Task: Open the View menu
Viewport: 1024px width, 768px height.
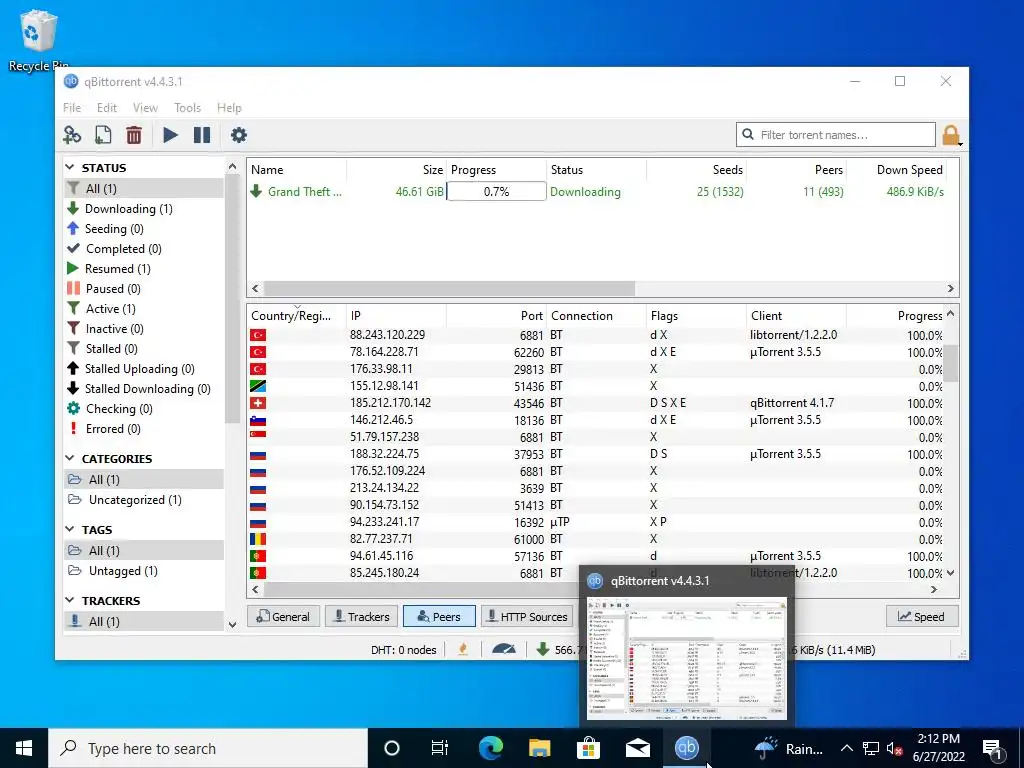Action: pos(145,108)
